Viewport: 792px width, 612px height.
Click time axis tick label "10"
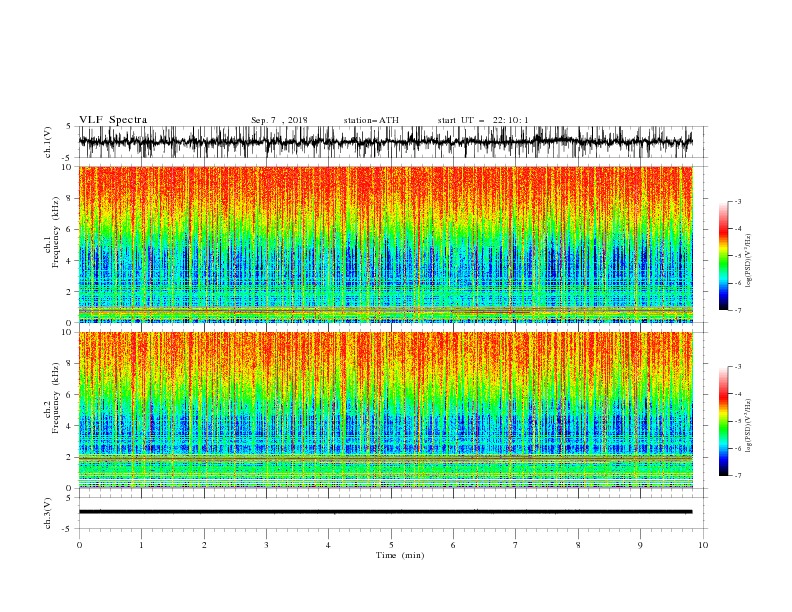tap(703, 545)
